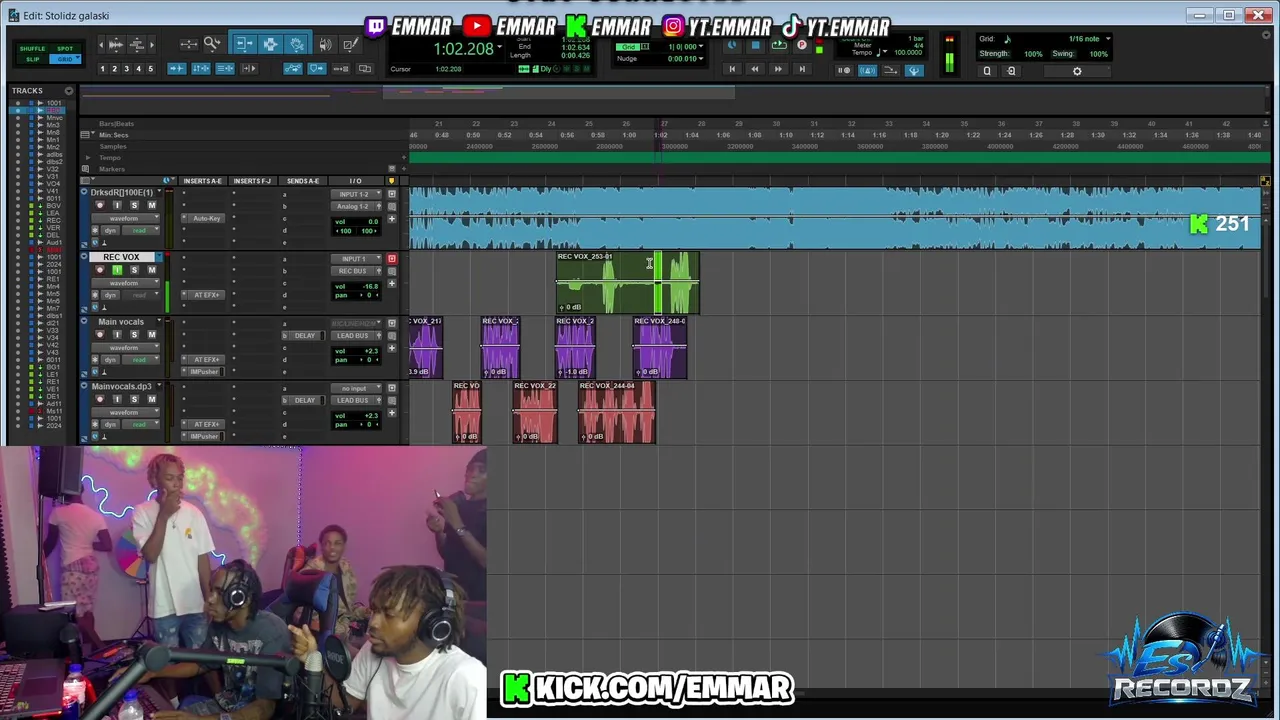Viewport: 1280px width, 720px height.
Task: Toggle Insertion Follows Playback
Action: [249, 68]
